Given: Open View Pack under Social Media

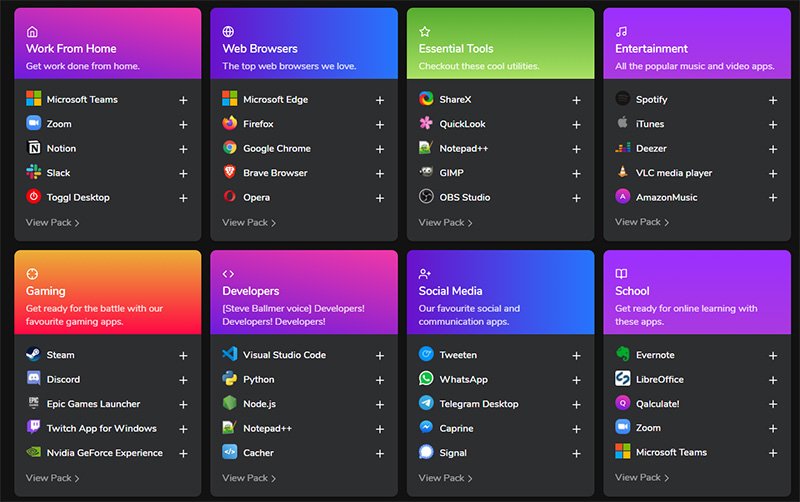Looking at the screenshot, I should 445,478.
